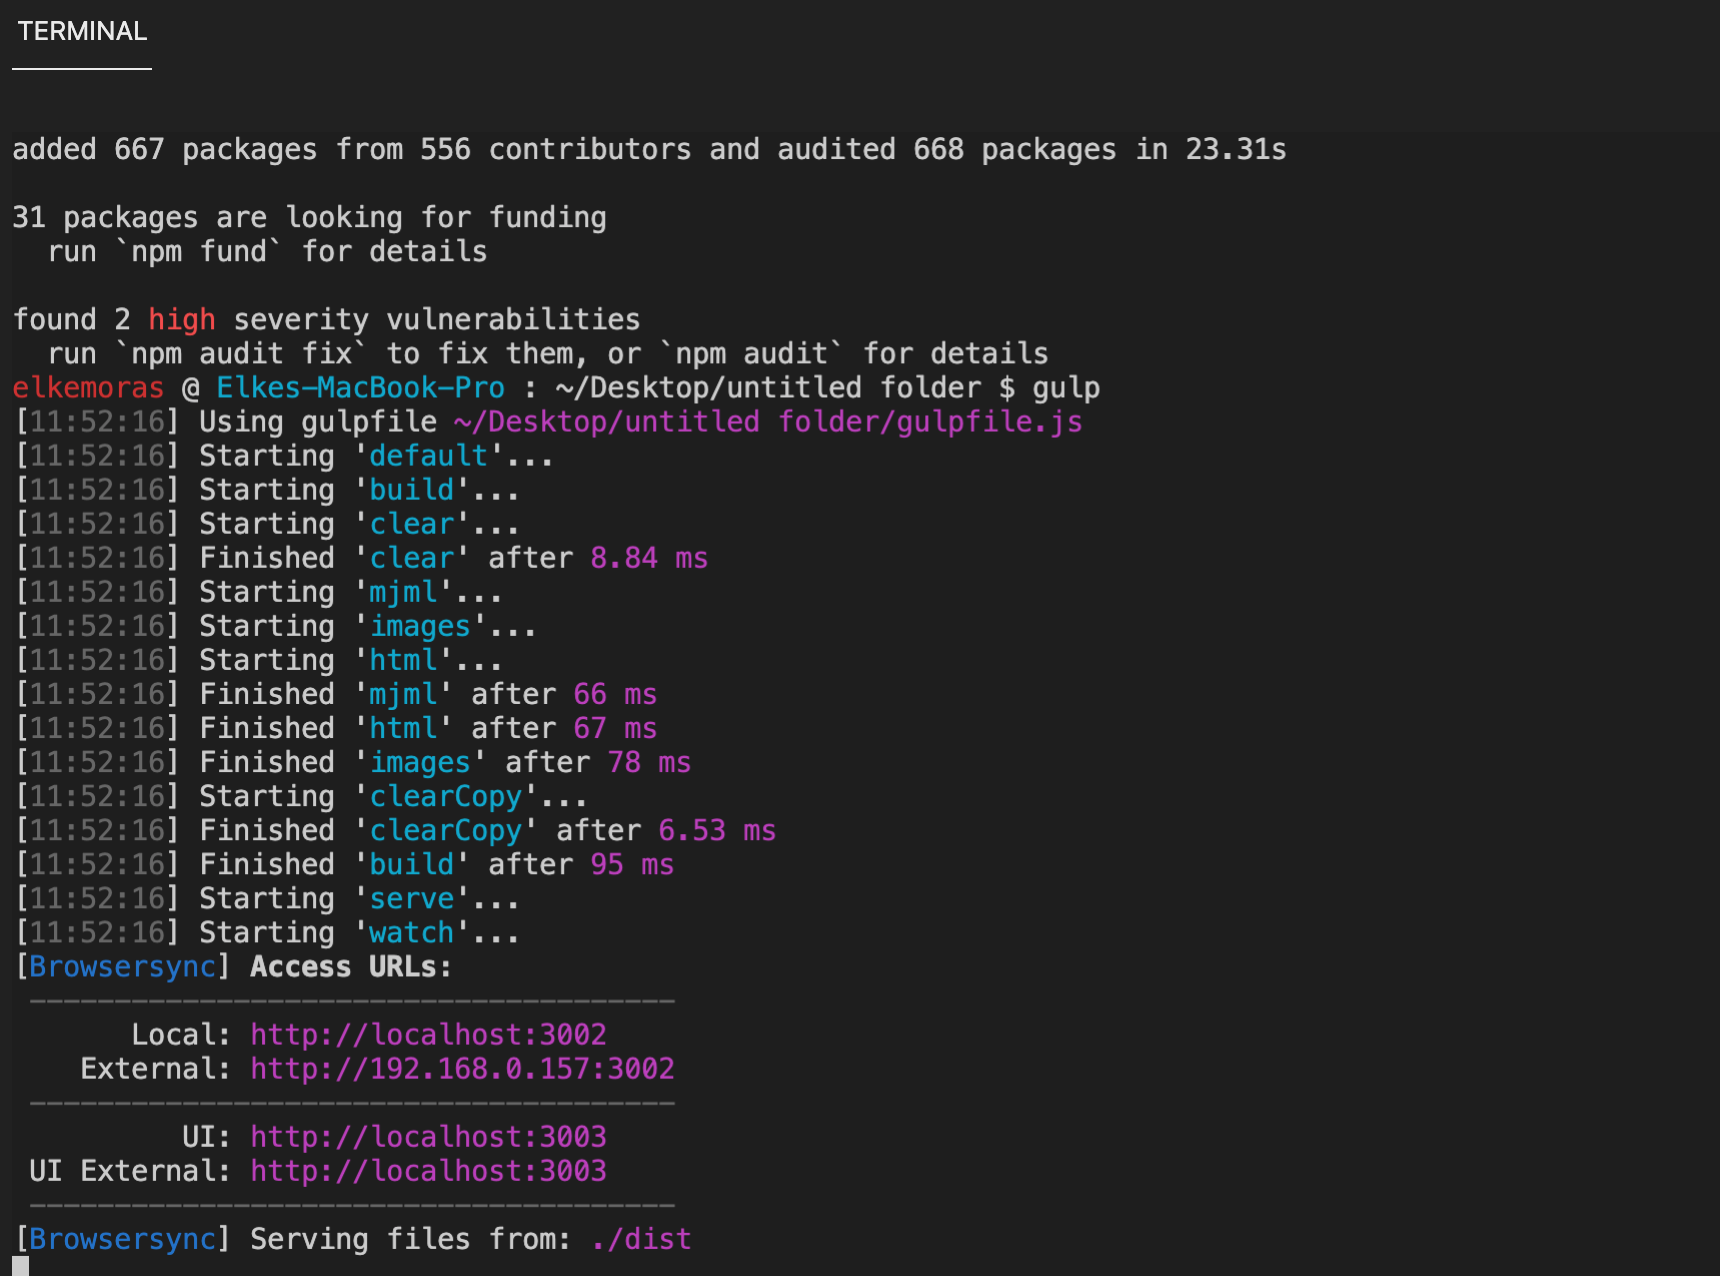Image resolution: width=1720 pixels, height=1276 pixels.
Task: Click the gulpfile.js path link
Action: 768,422
